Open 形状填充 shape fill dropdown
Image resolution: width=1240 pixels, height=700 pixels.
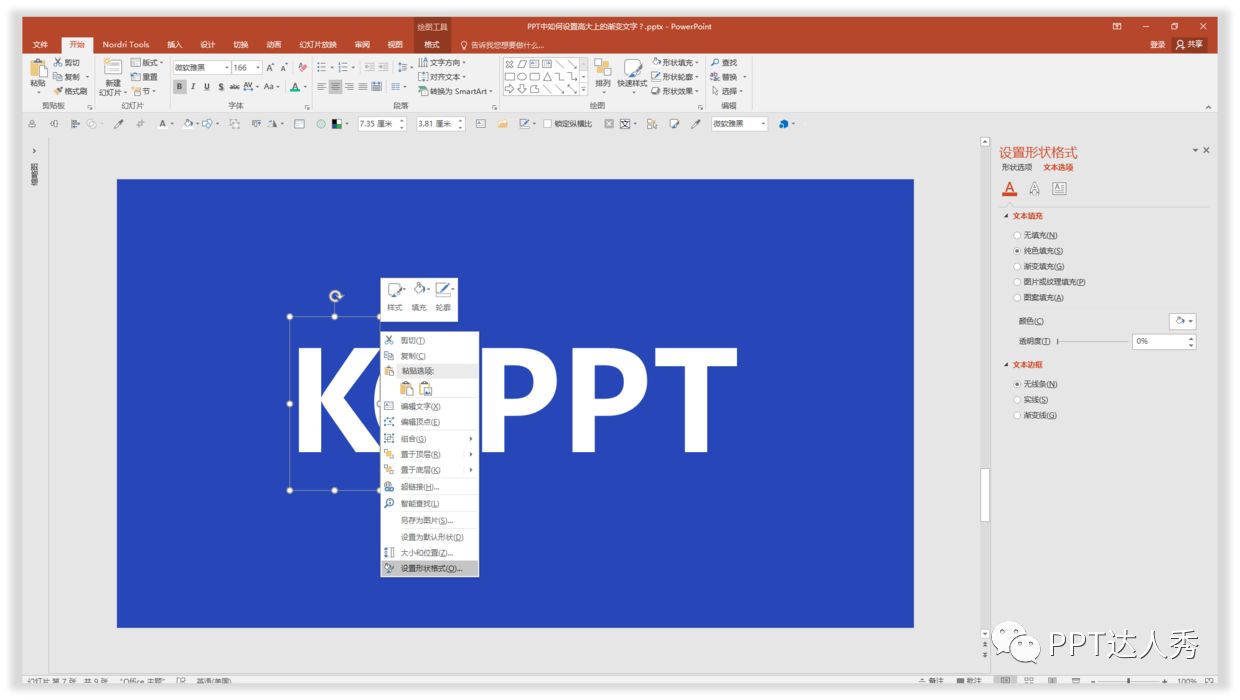point(676,62)
